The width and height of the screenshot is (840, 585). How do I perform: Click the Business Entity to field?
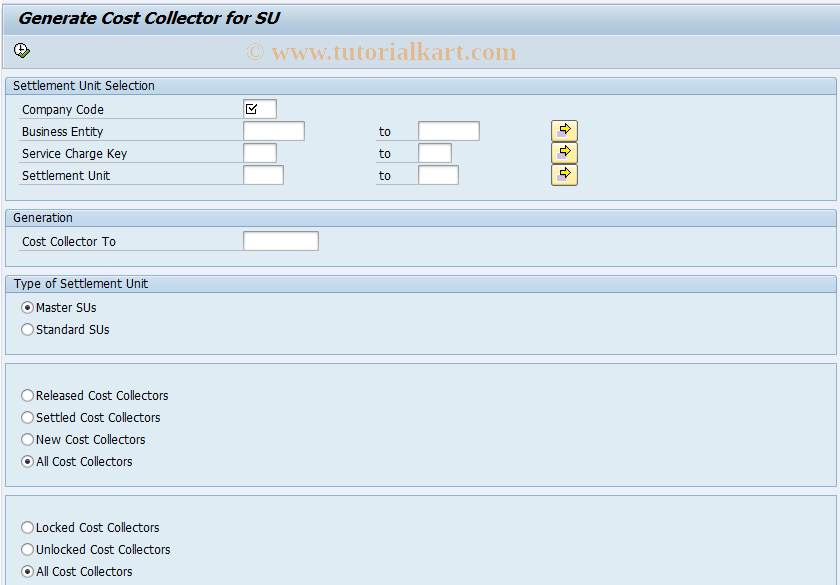click(448, 130)
